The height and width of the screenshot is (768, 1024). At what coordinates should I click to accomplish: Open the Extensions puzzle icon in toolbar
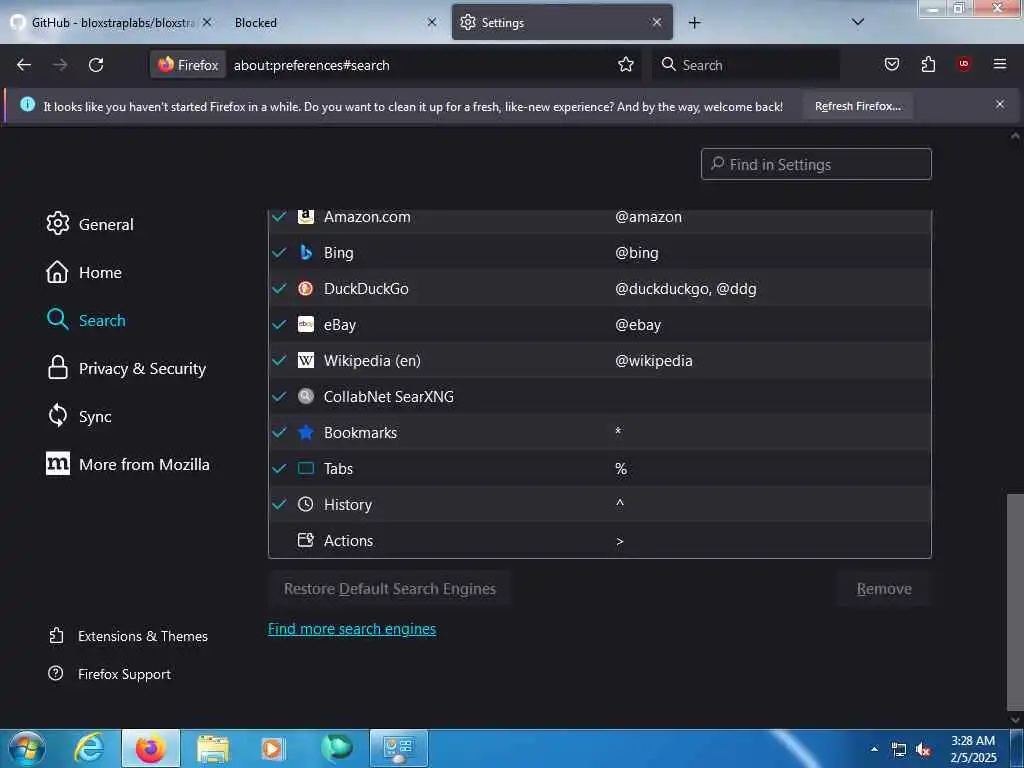pyautogui.click(x=928, y=64)
